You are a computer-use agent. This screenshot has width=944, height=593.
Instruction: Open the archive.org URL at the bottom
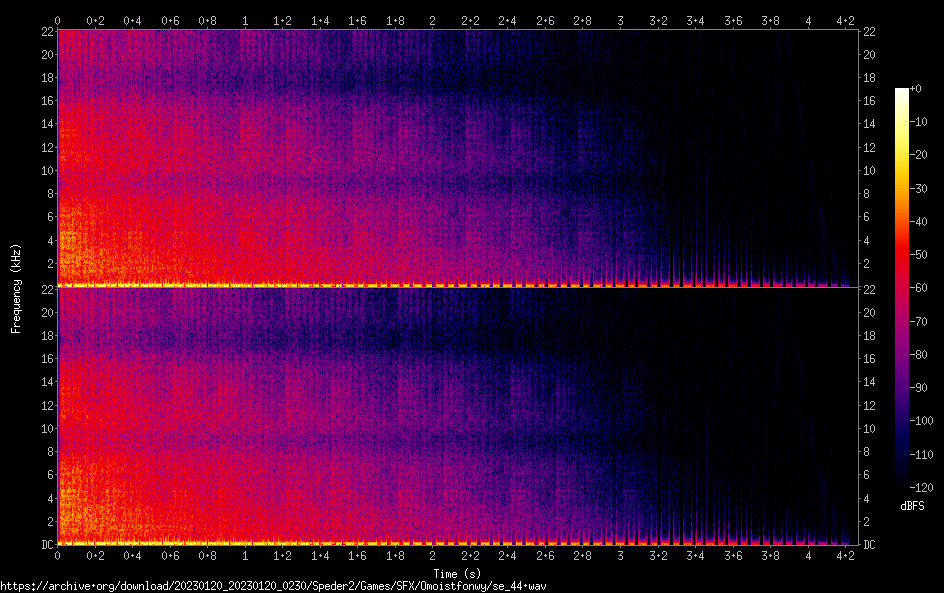pyautogui.click(x=273, y=585)
